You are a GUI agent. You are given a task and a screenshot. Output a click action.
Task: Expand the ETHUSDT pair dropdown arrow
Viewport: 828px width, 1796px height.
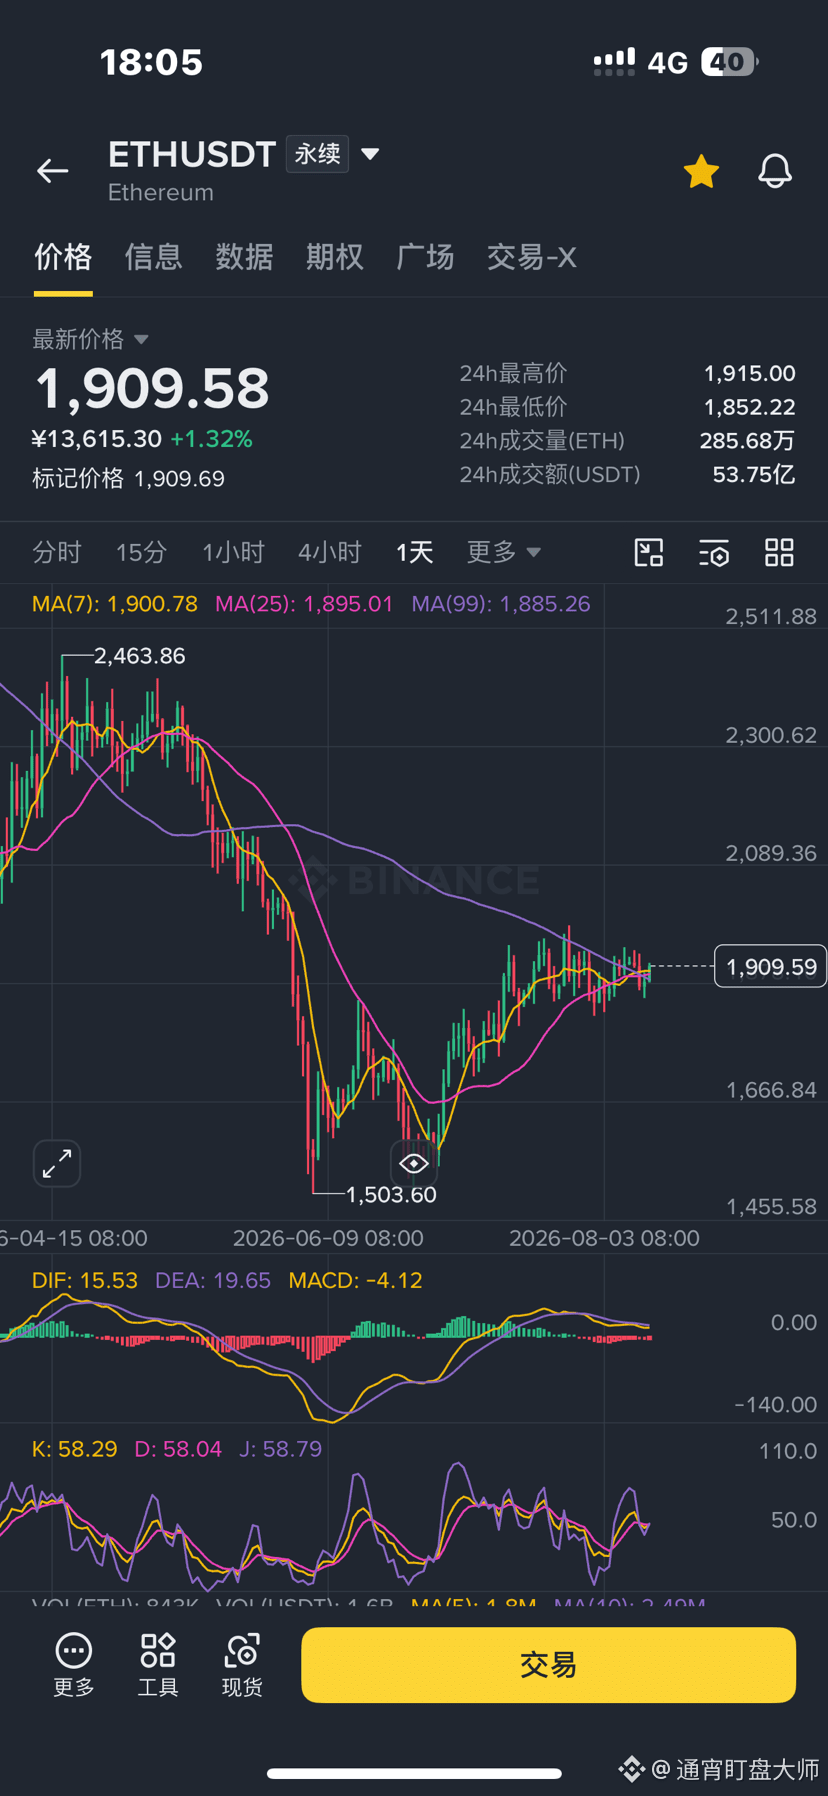click(x=370, y=154)
